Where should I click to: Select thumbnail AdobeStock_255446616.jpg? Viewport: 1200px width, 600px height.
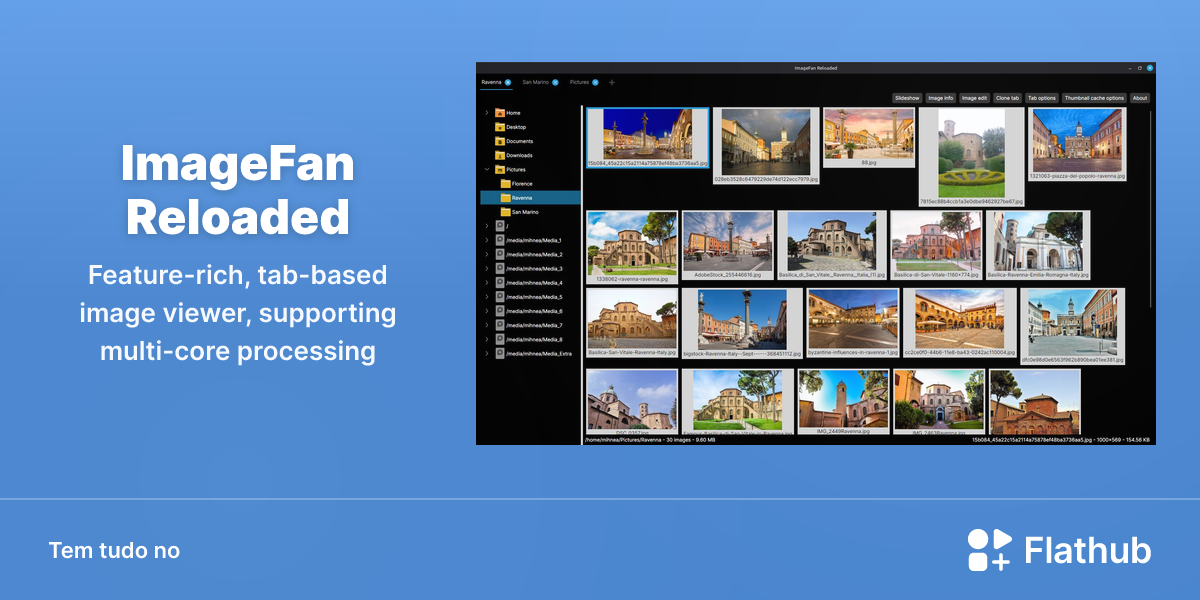click(727, 245)
